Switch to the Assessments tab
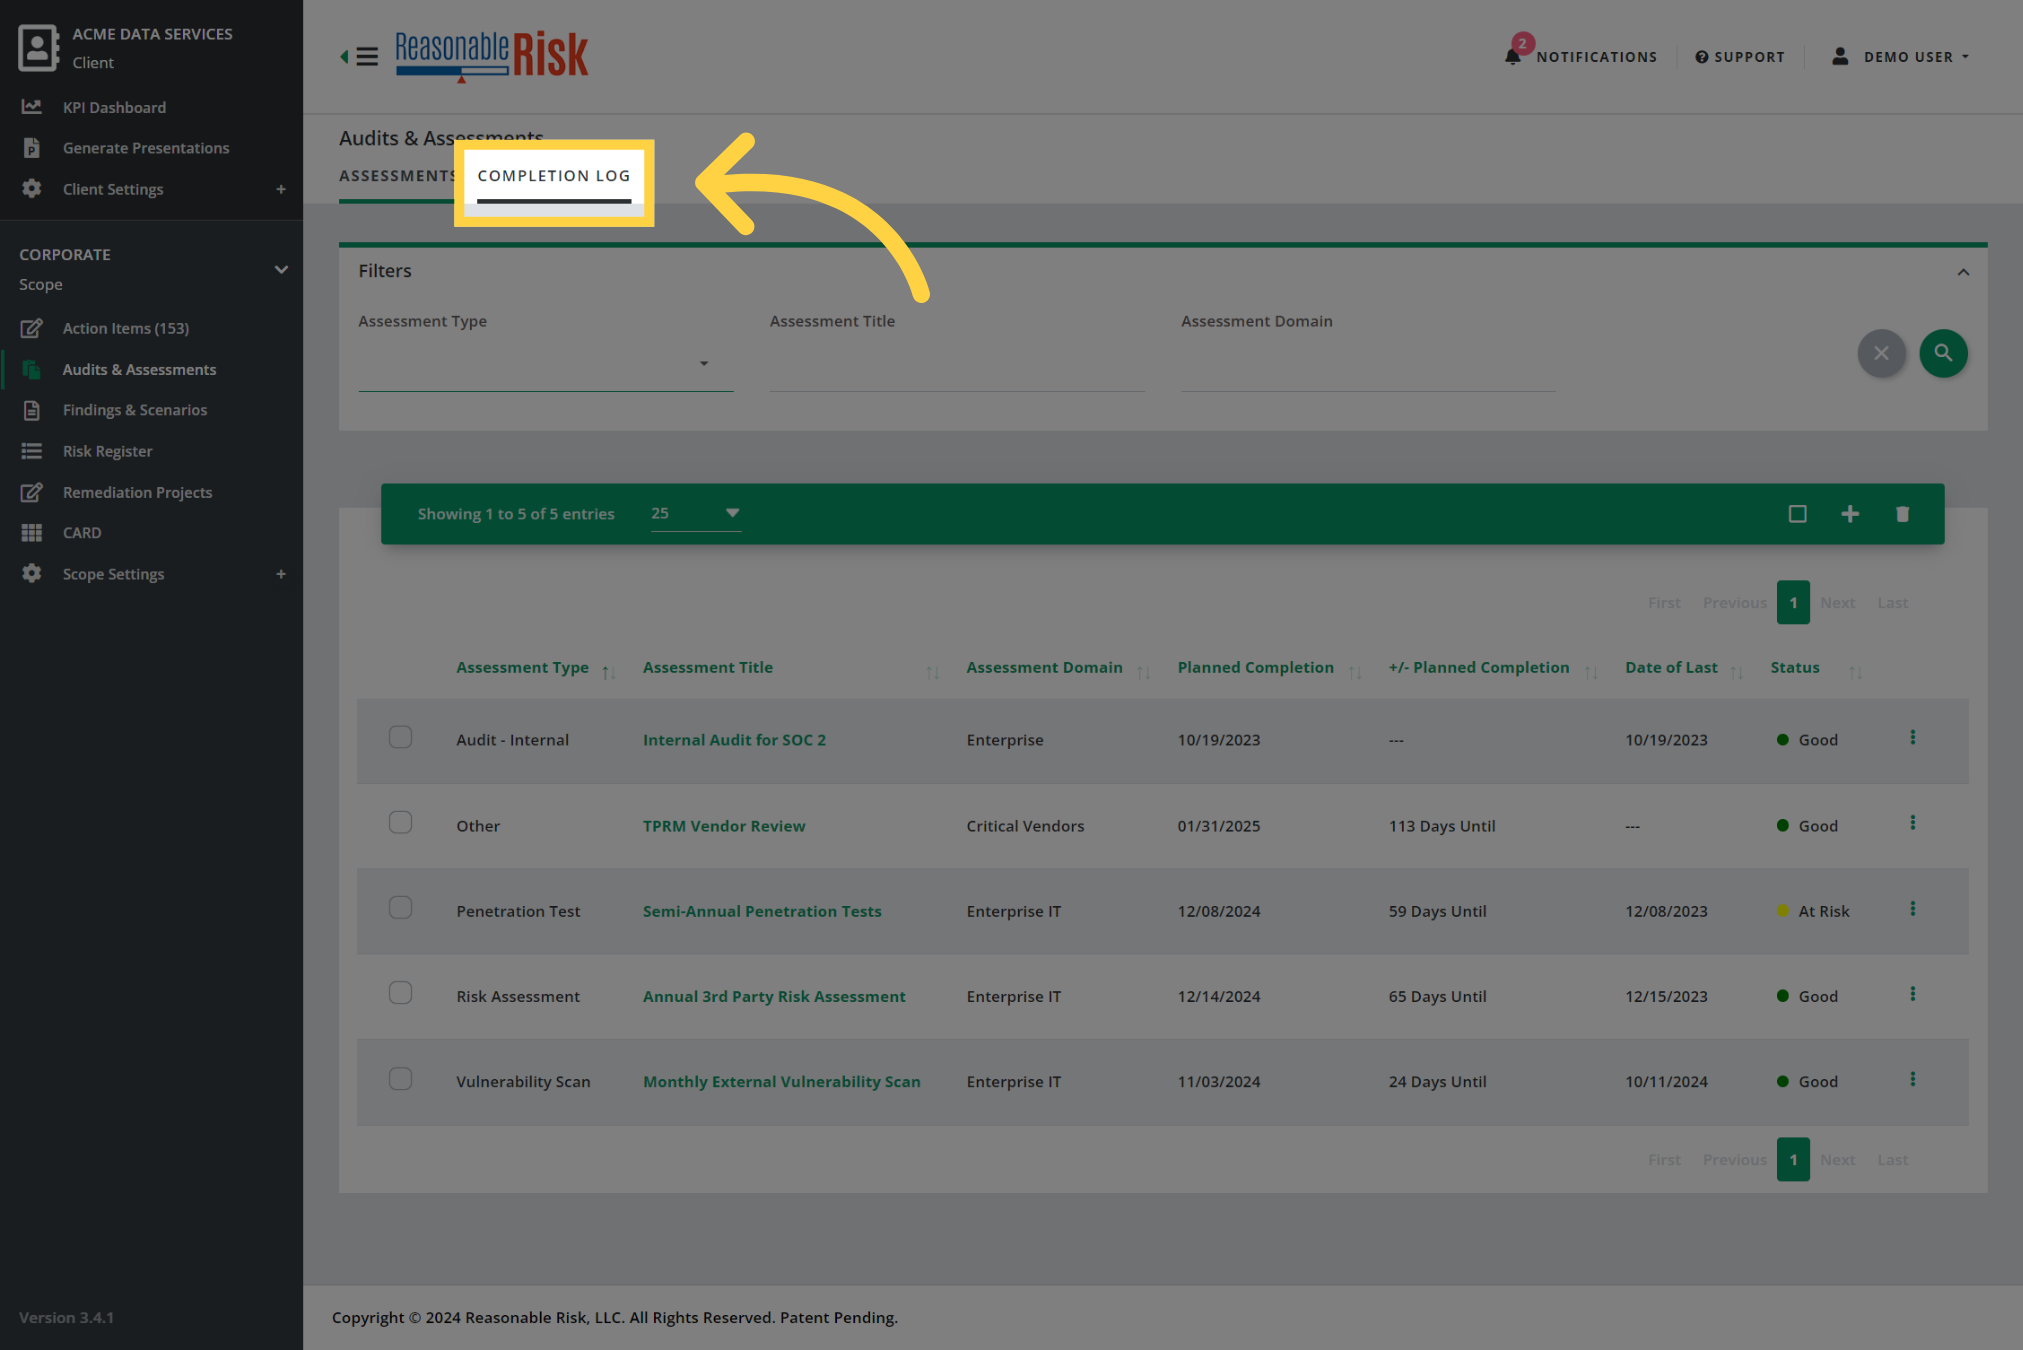 [x=398, y=175]
